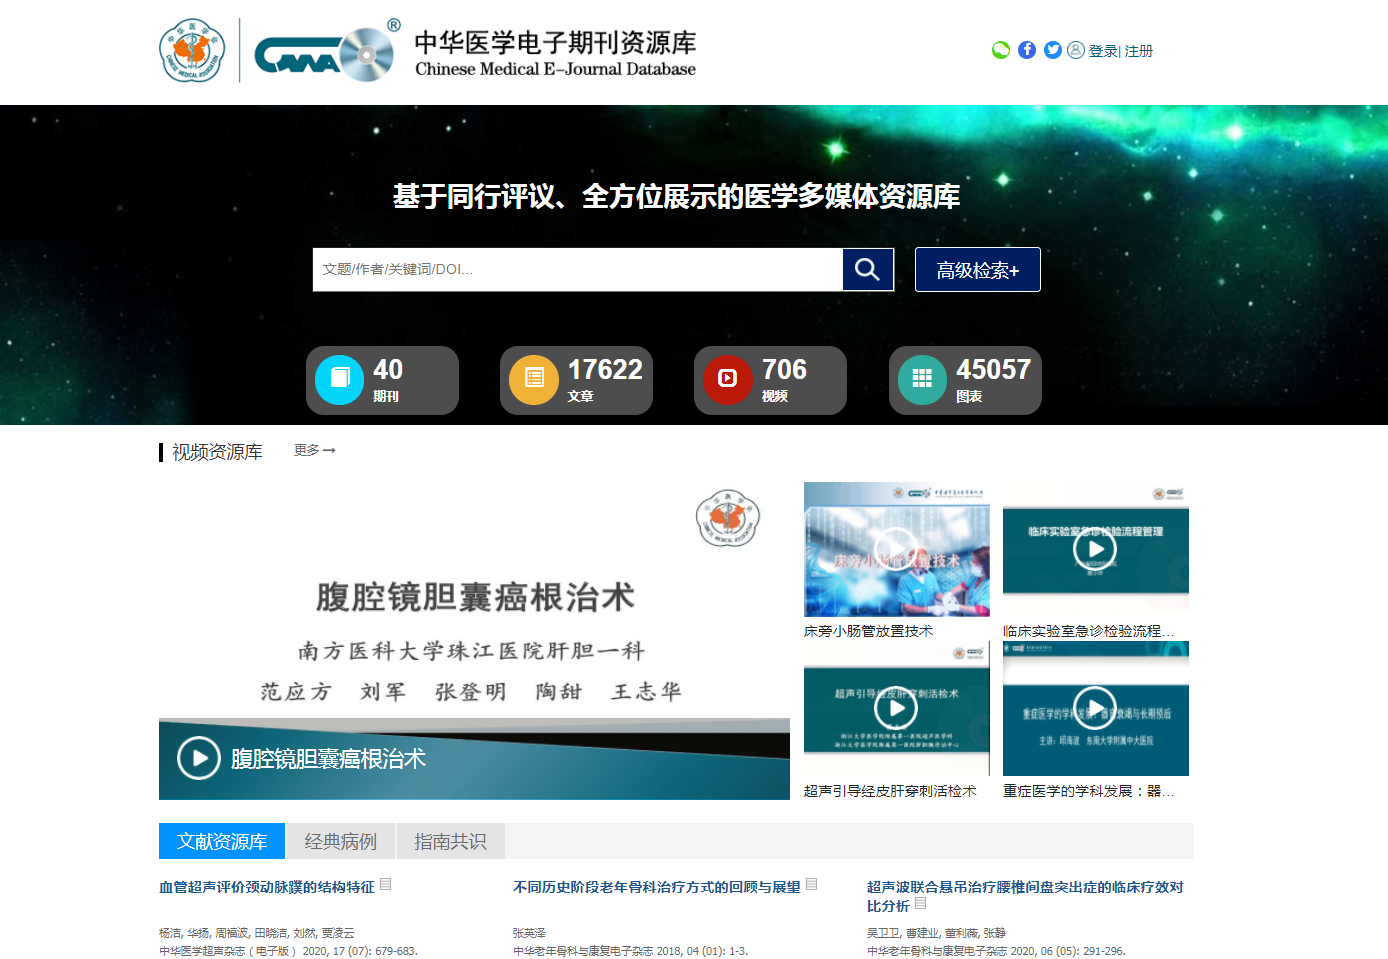The image size is (1388, 959).
Task: Click the Twitter bird icon
Action: [1053, 50]
